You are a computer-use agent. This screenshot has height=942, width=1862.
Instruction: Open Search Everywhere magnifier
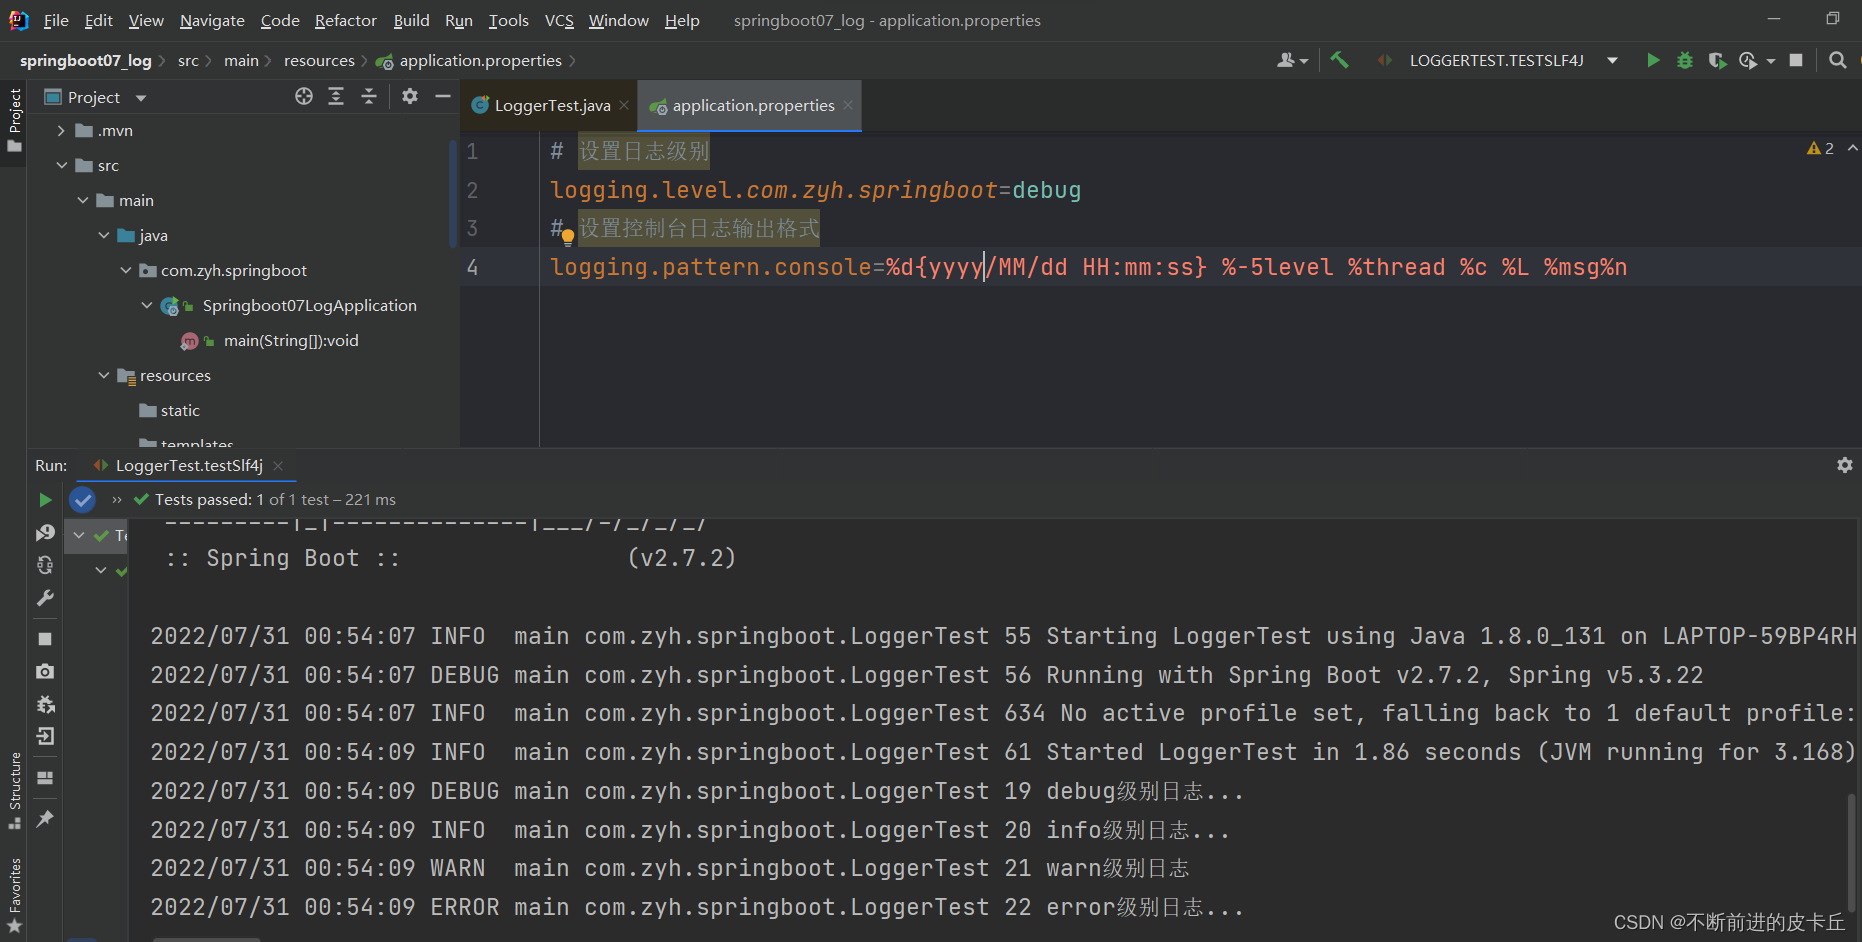click(1837, 60)
